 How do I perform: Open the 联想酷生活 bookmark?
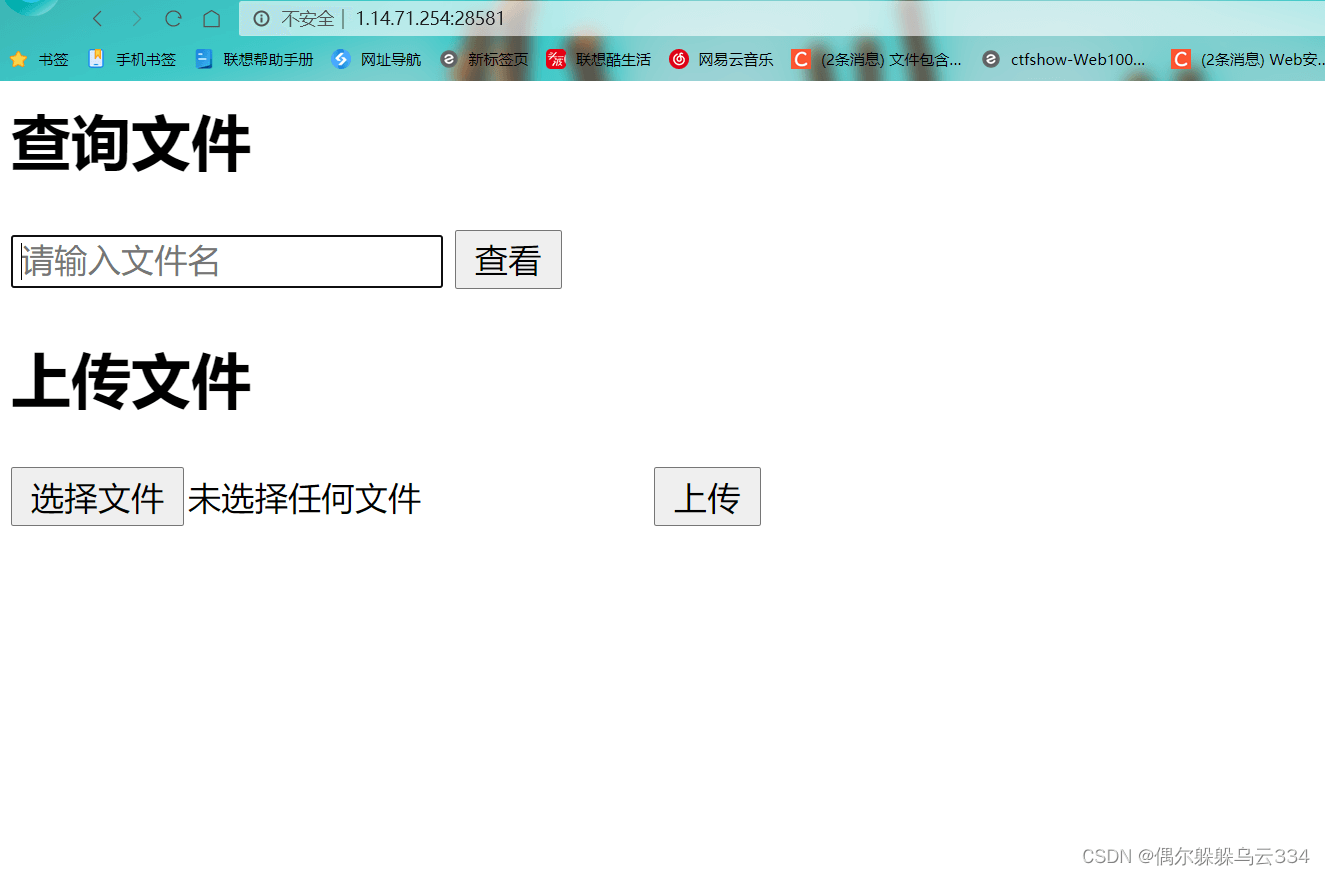[x=598, y=60]
